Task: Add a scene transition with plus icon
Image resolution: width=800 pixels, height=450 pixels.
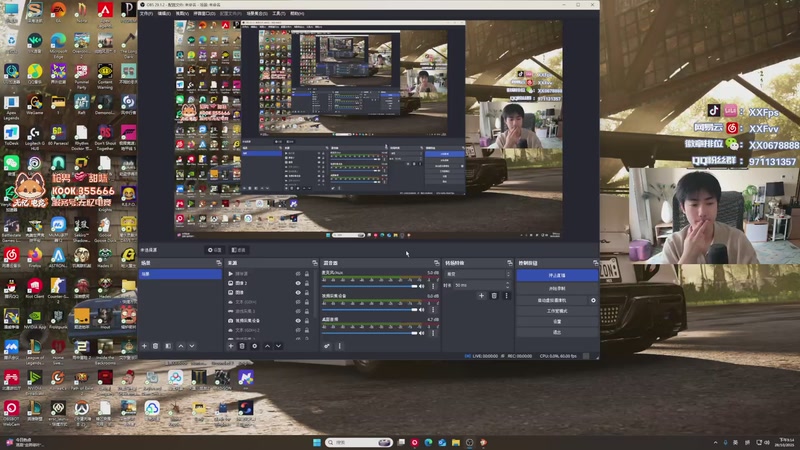Action: pos(481,295)
